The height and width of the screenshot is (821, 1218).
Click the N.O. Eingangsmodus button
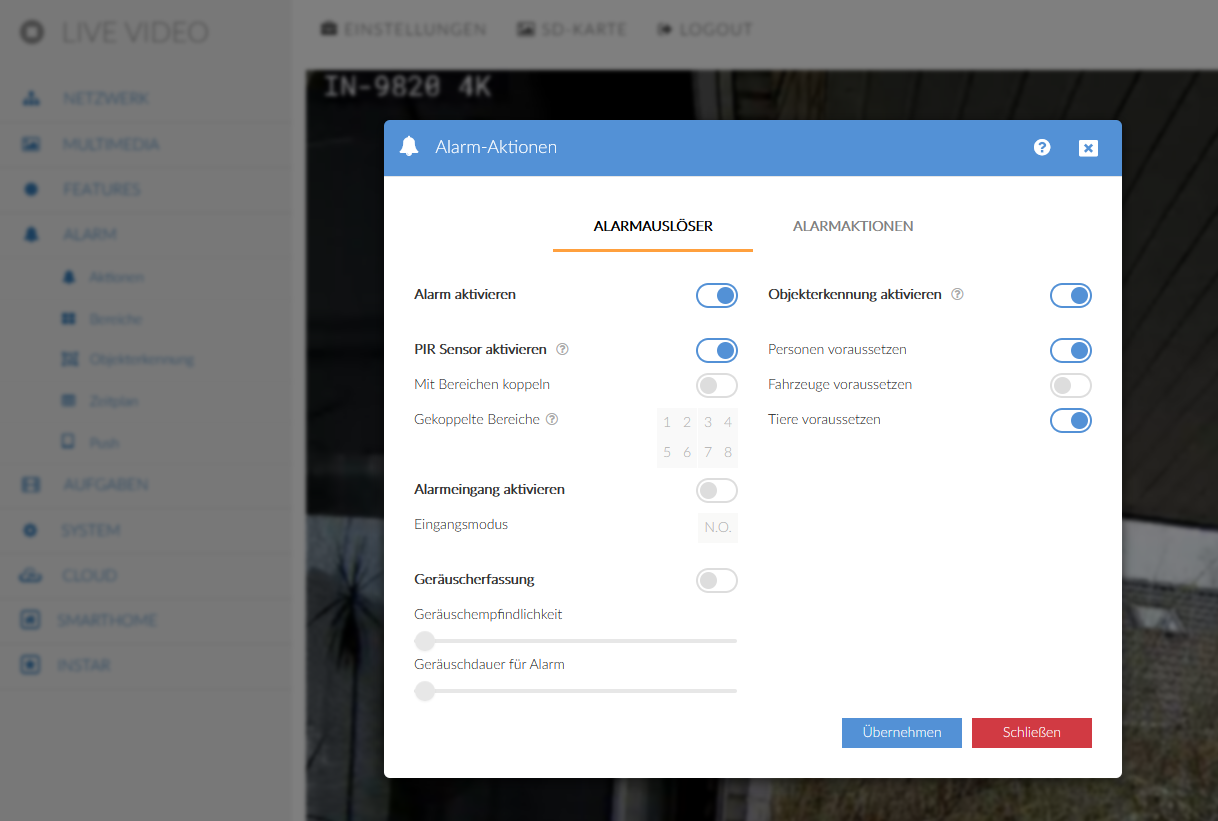717,527
